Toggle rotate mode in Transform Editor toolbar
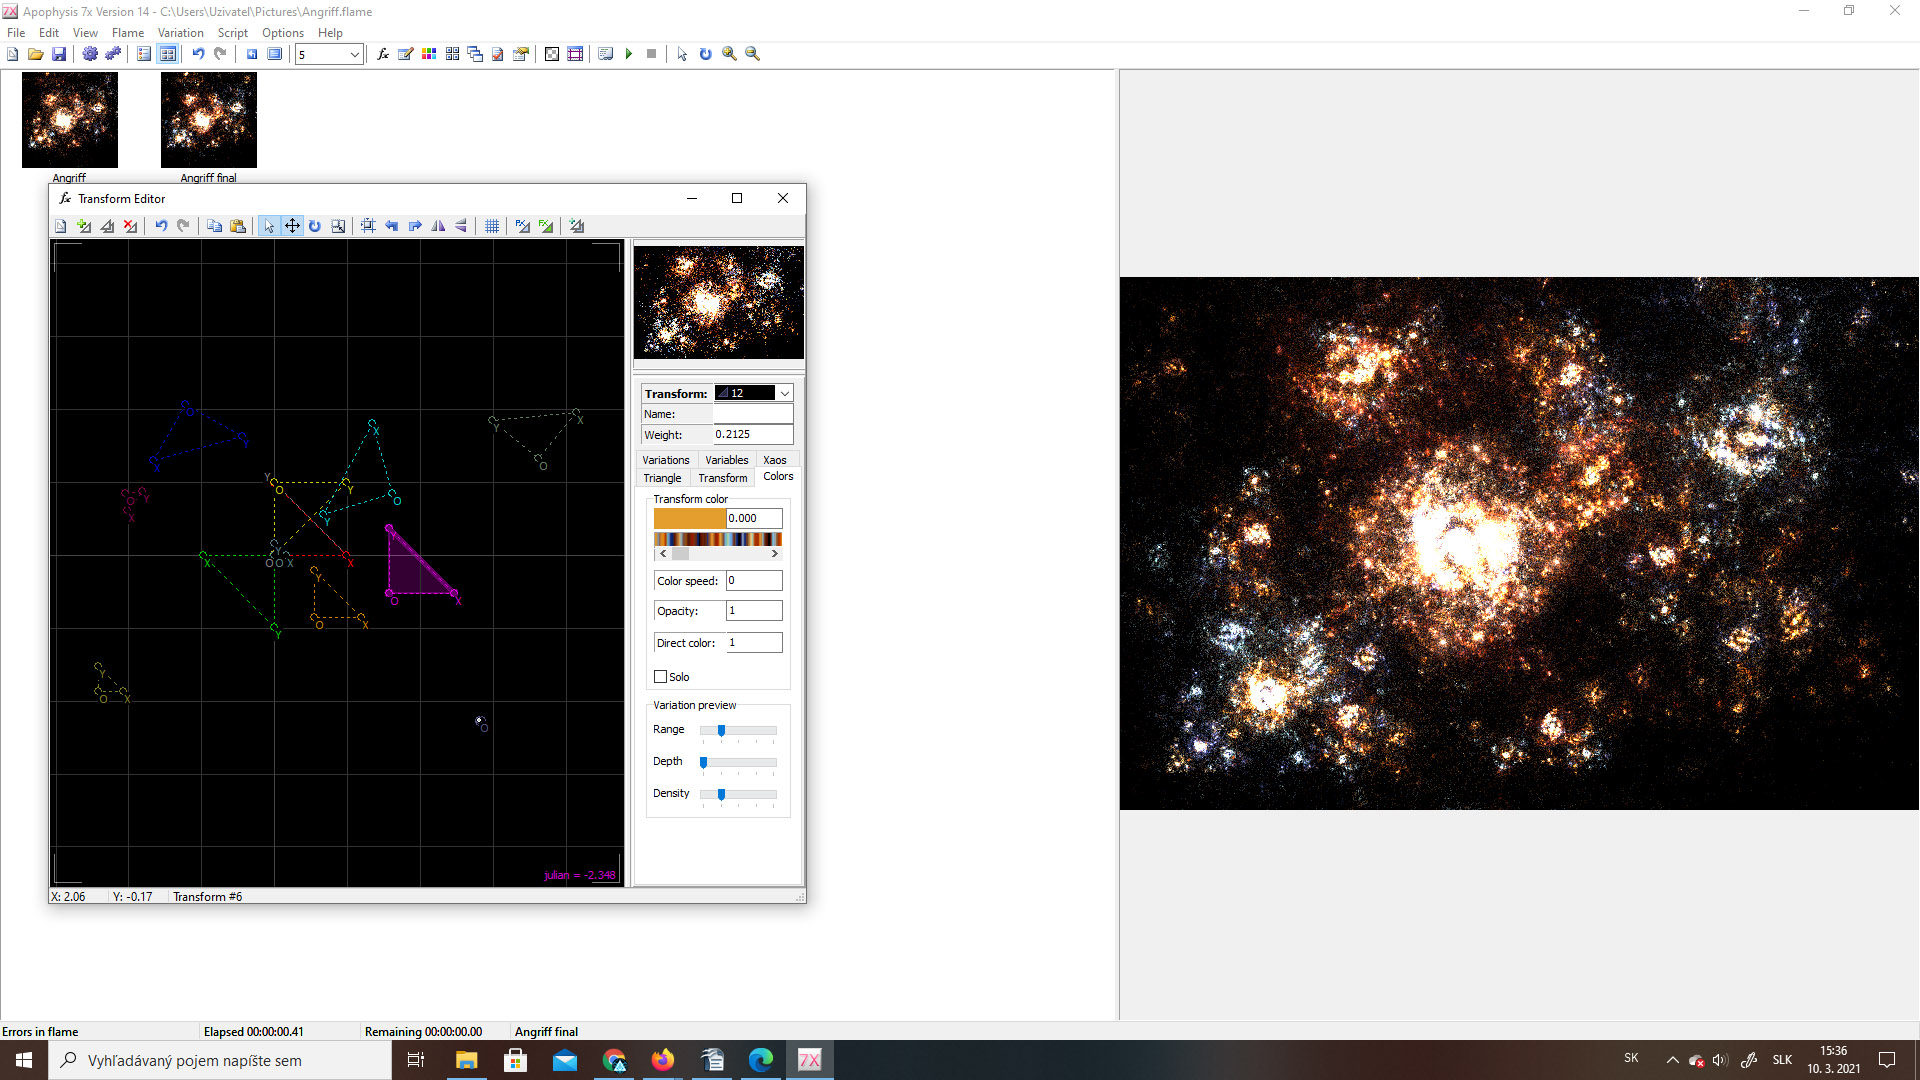This screenshot has height=1080, width=1920. 315,226
